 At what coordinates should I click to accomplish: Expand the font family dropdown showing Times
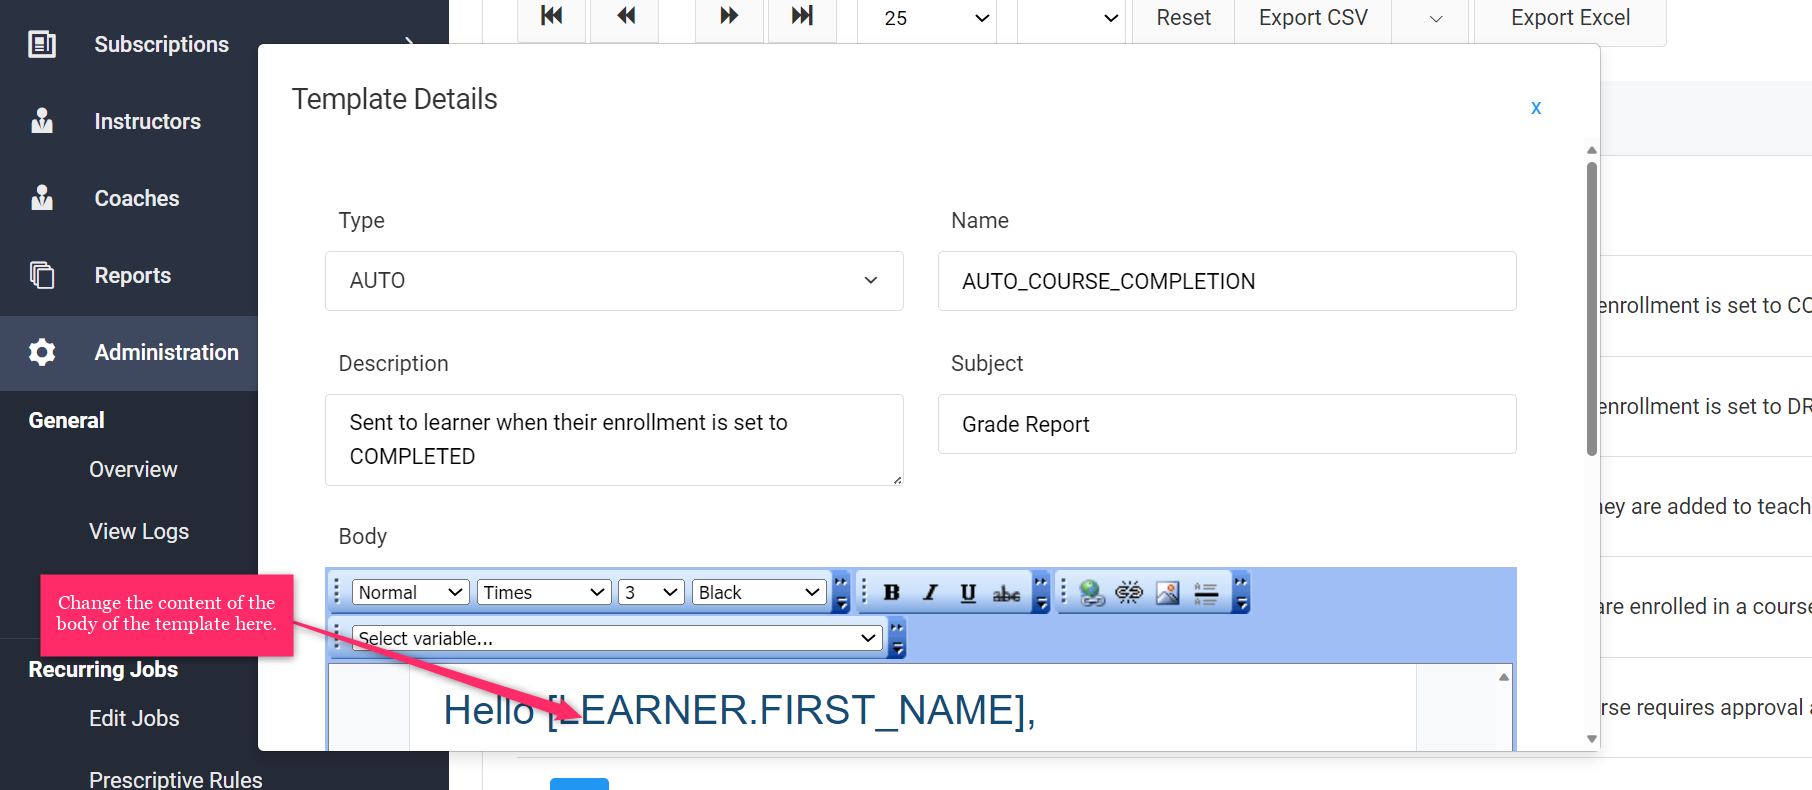coord(544,593)
